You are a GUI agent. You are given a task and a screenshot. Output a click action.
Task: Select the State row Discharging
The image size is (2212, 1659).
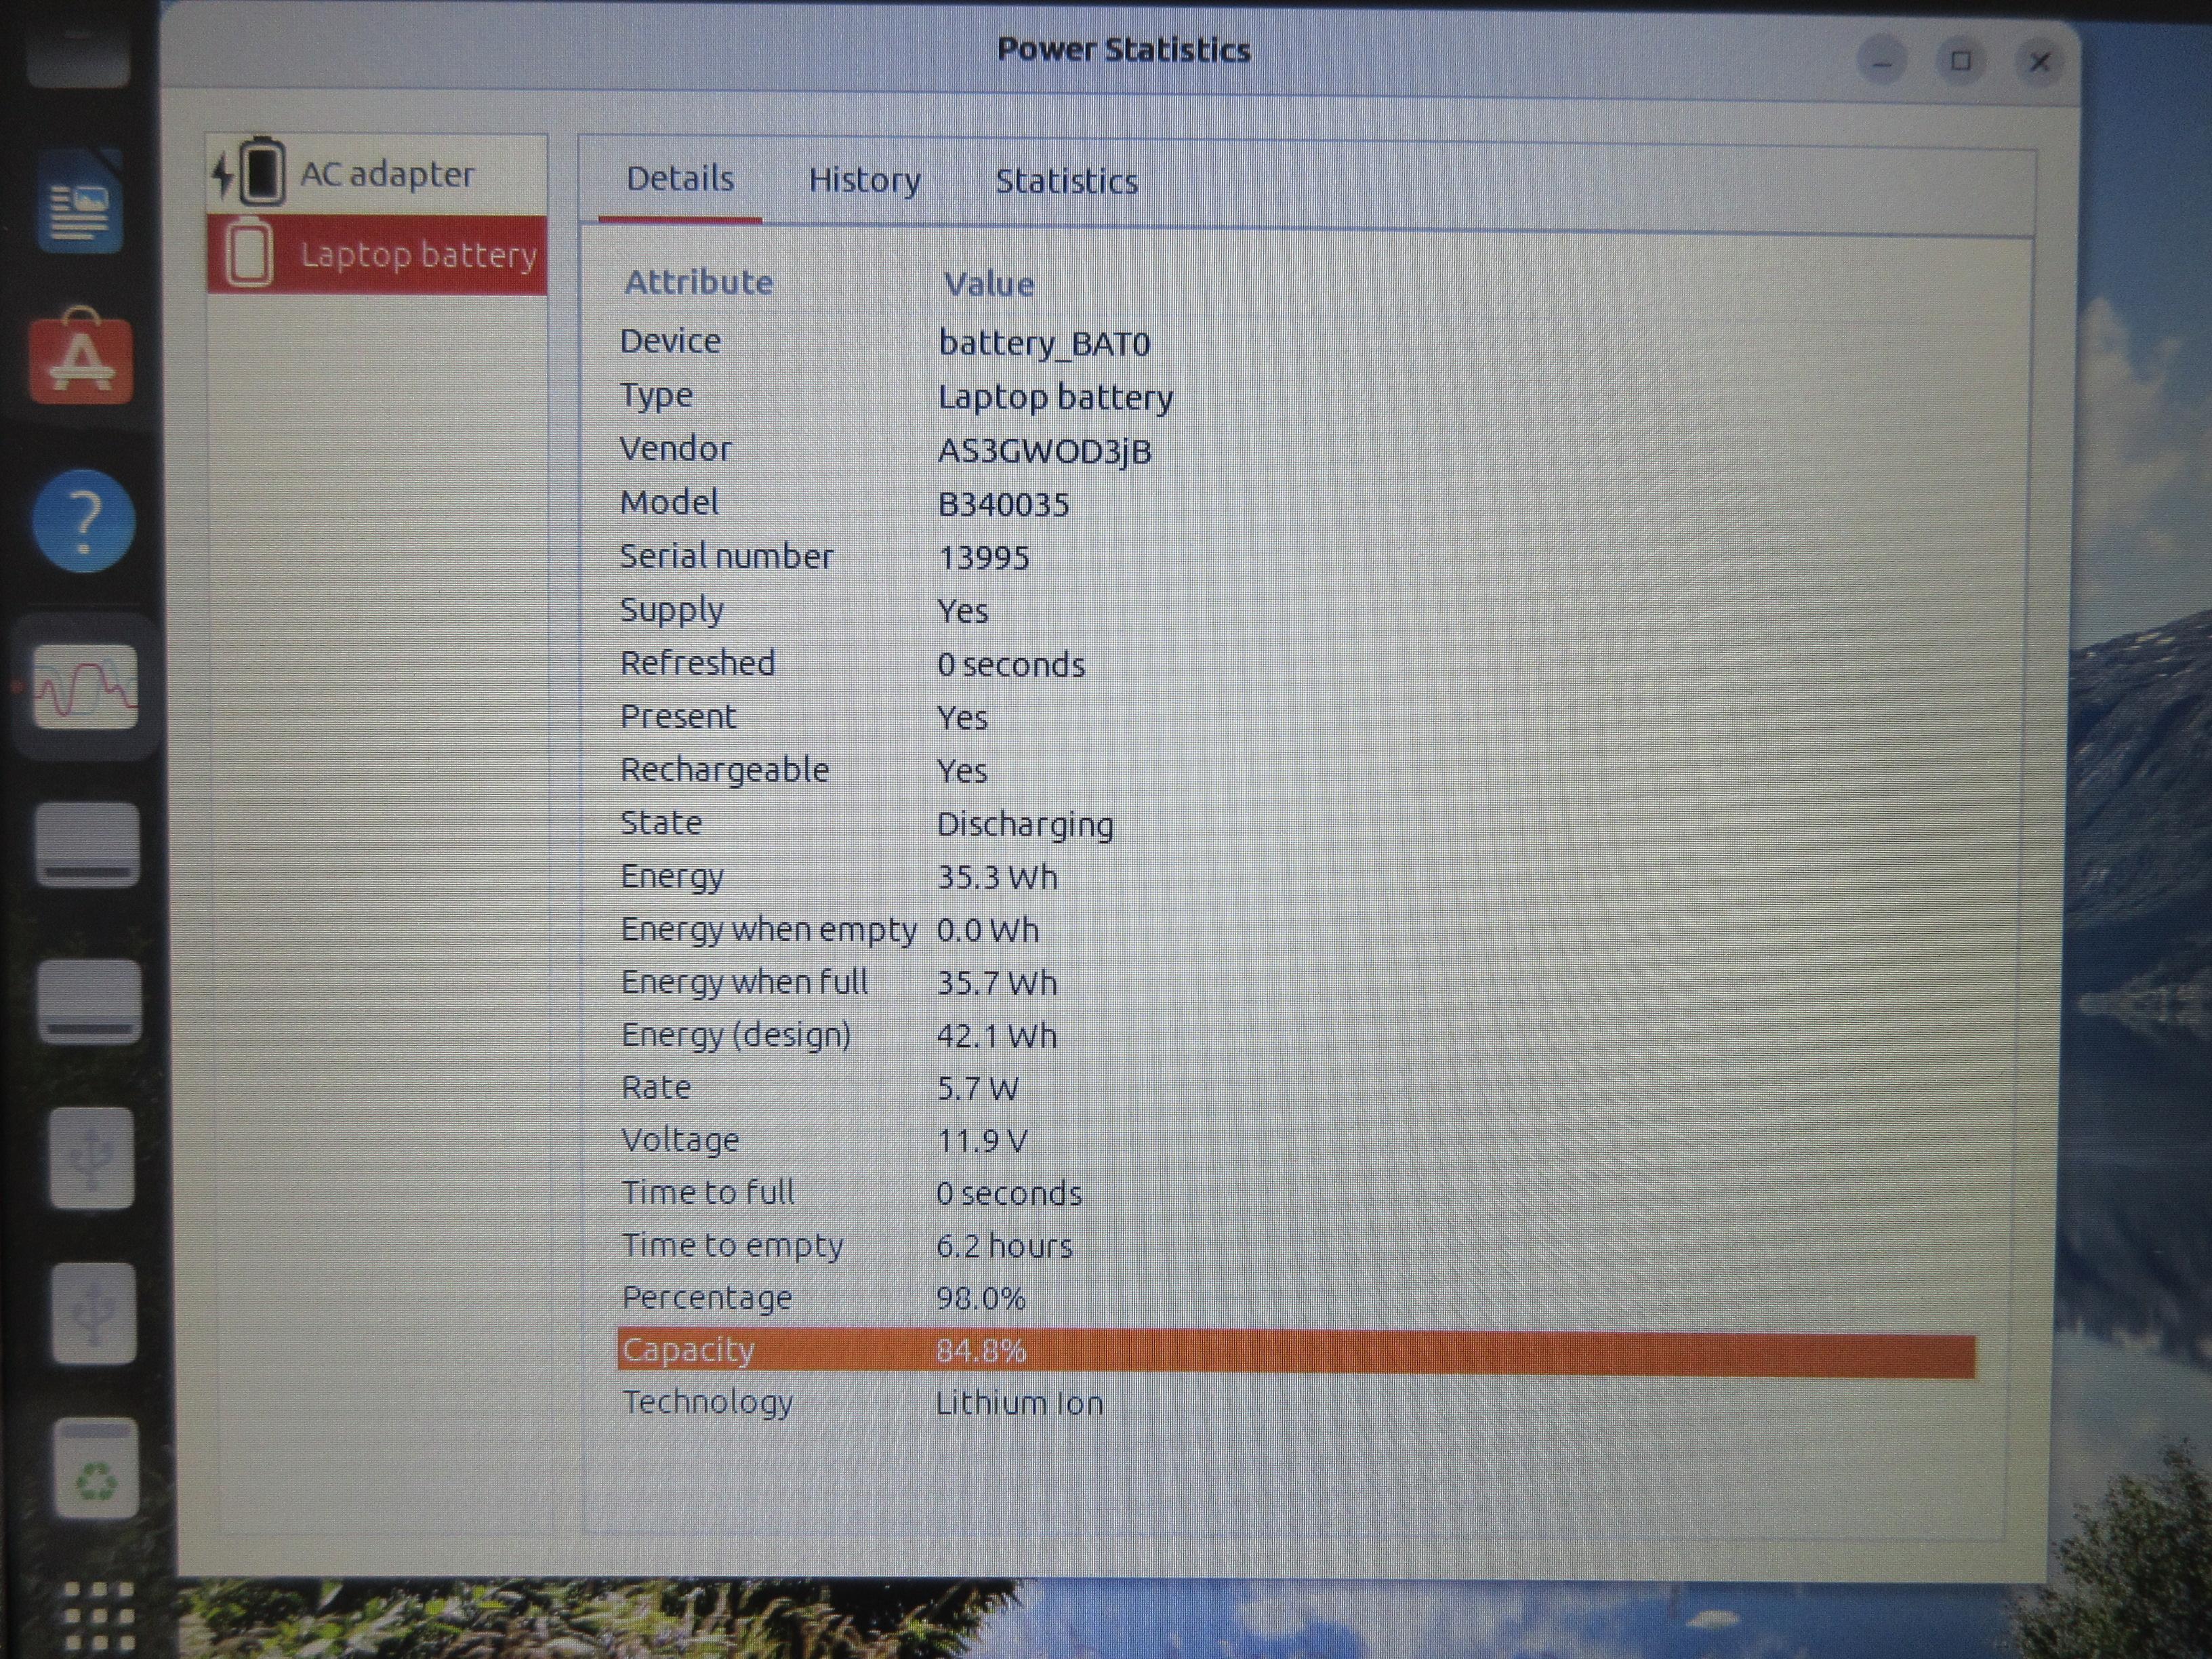click(x=1296, y=824)
